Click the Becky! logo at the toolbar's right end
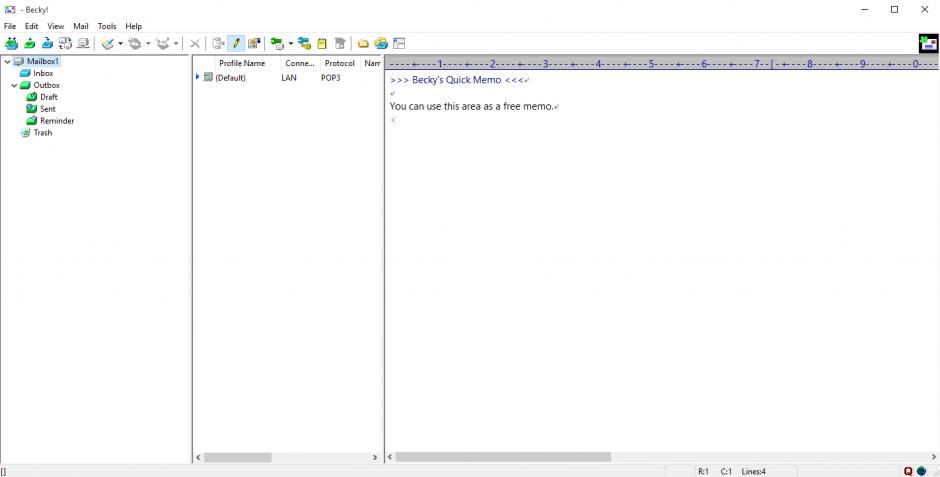The height and width of the screenshot is (477, 940). coord(928,43)
